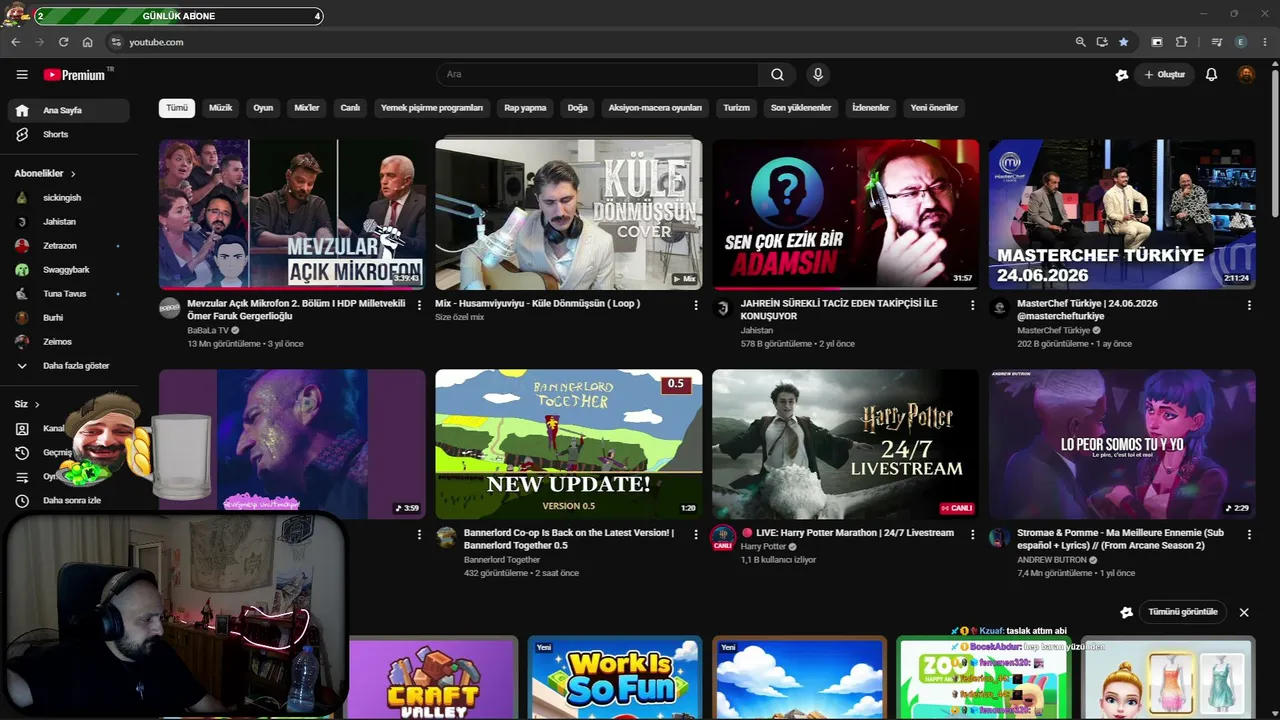Click the search magnifier button
The image size is (1280, 720).
[x=777, y=75]
